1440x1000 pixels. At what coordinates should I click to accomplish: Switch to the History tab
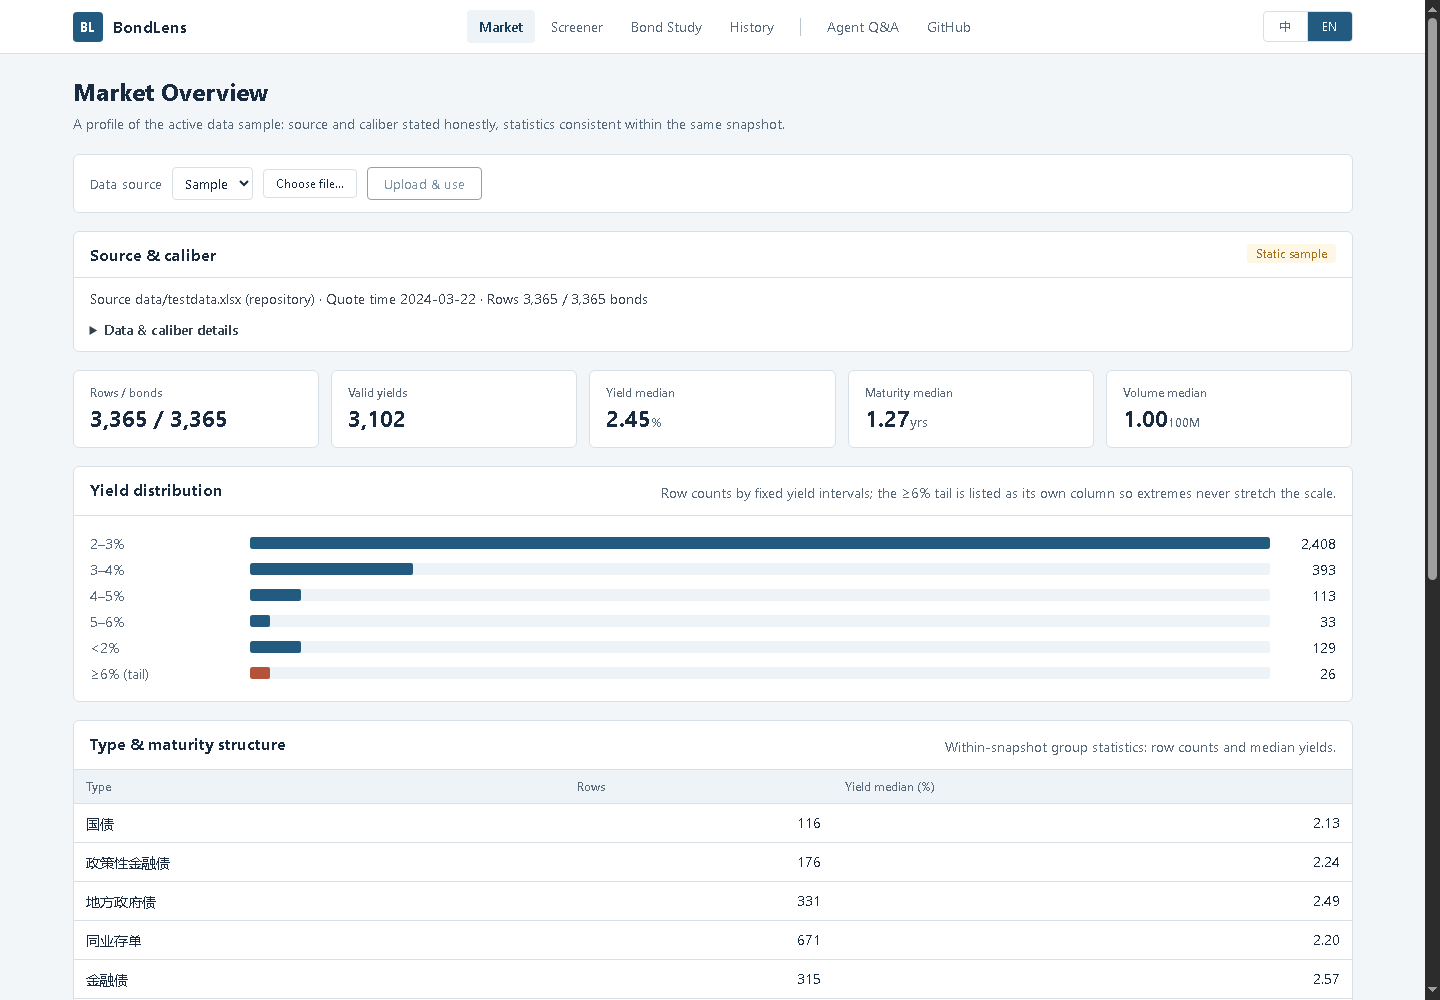click(752, 27)
